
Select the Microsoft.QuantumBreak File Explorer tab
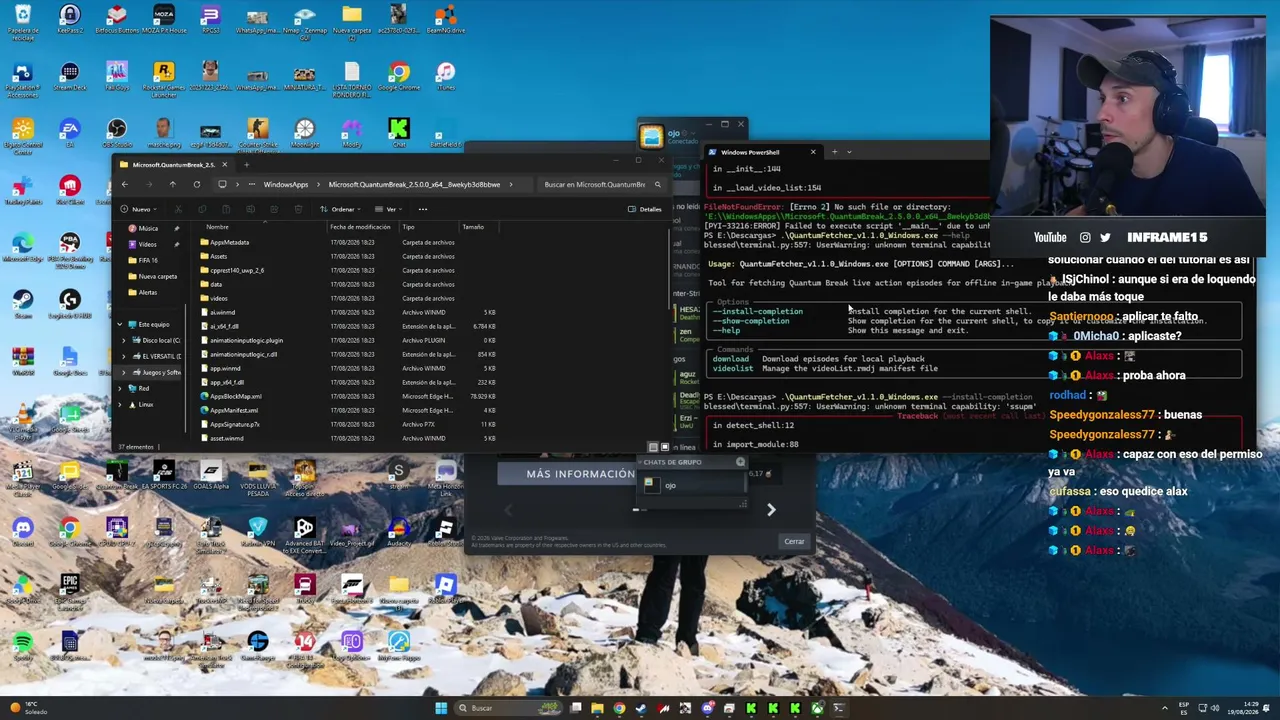(174, 164)
